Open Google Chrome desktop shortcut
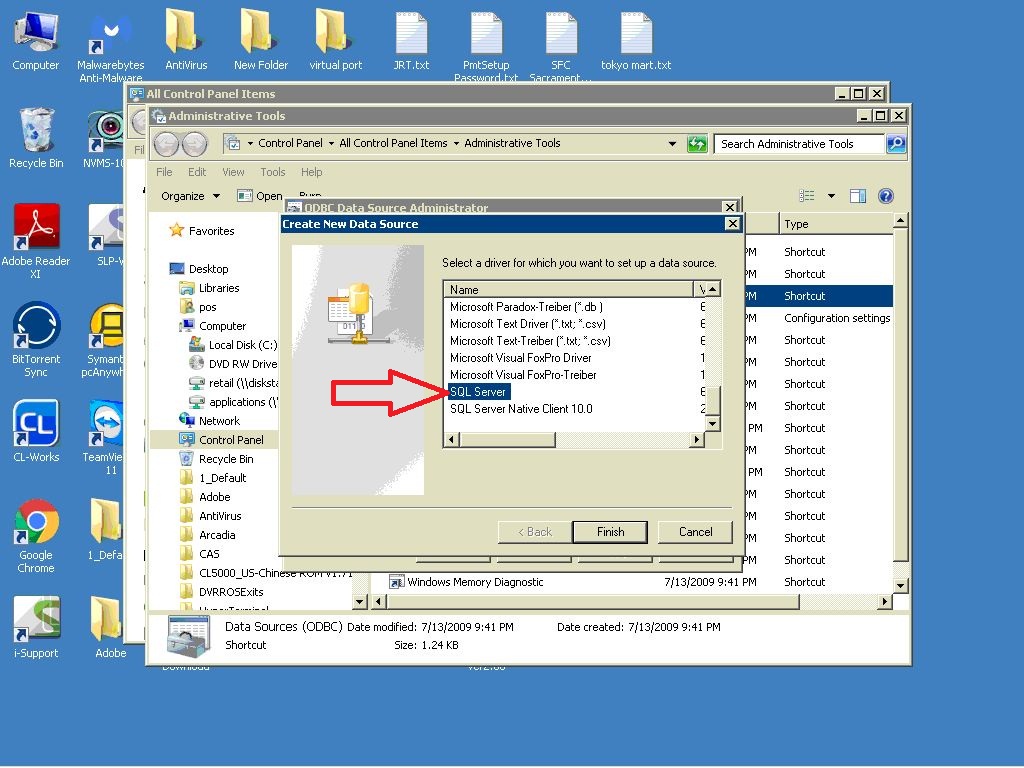Screen dimensions: 1024x768 click(36, 524)
